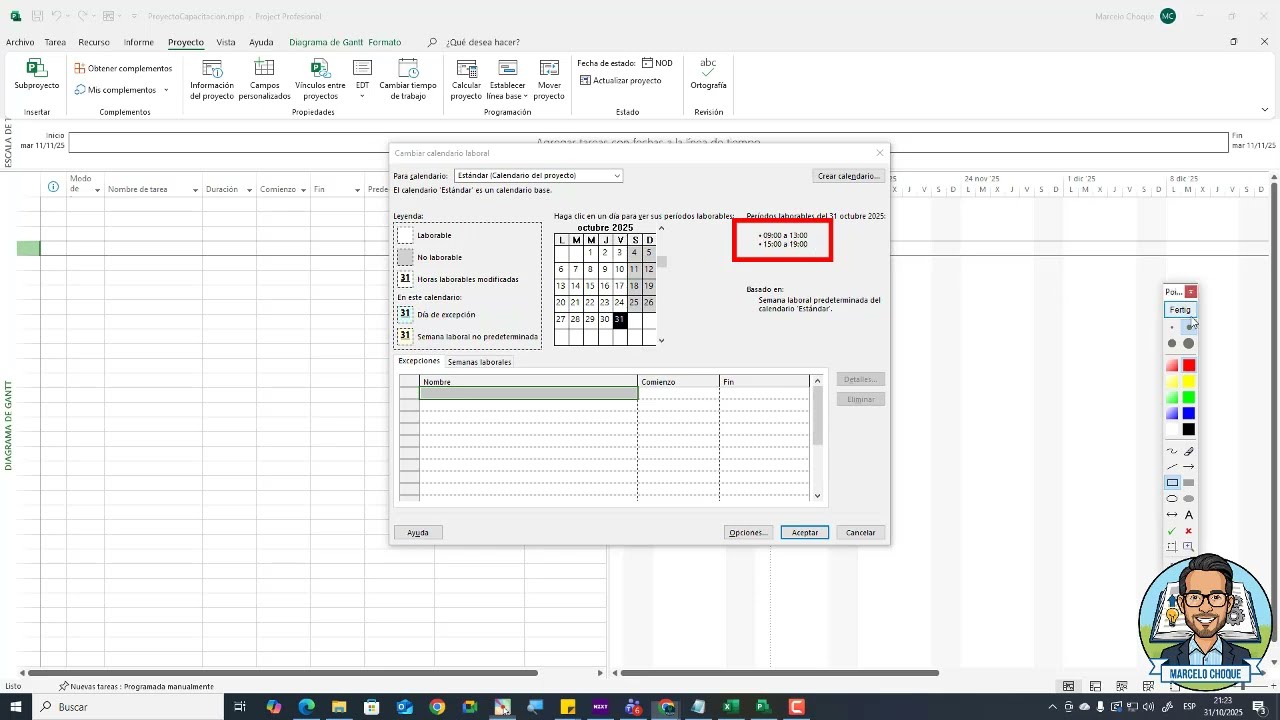The image size is (1280, 720).
Task: Select day 15 in the October calendar
Action: point(590,286)
